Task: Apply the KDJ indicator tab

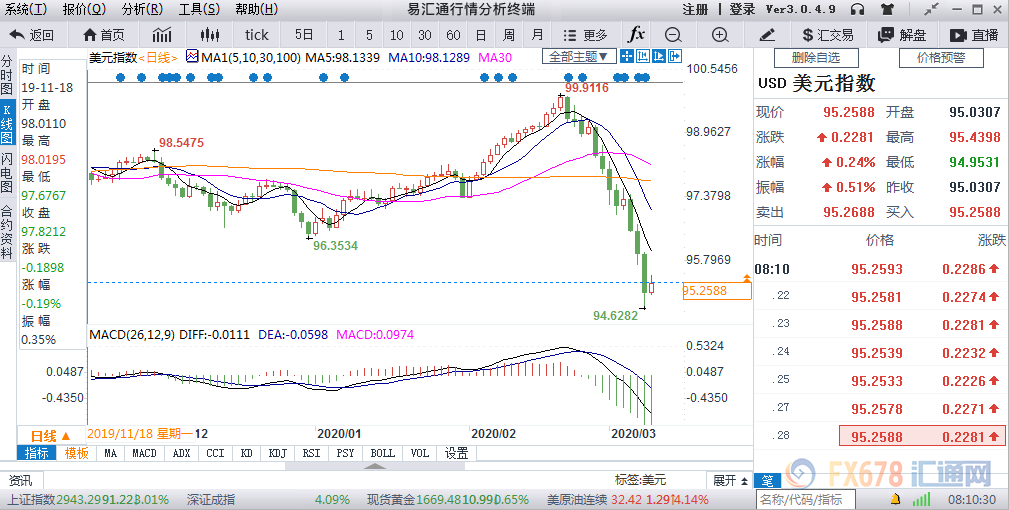Action: pyautogui.click(x=278, y=453)
